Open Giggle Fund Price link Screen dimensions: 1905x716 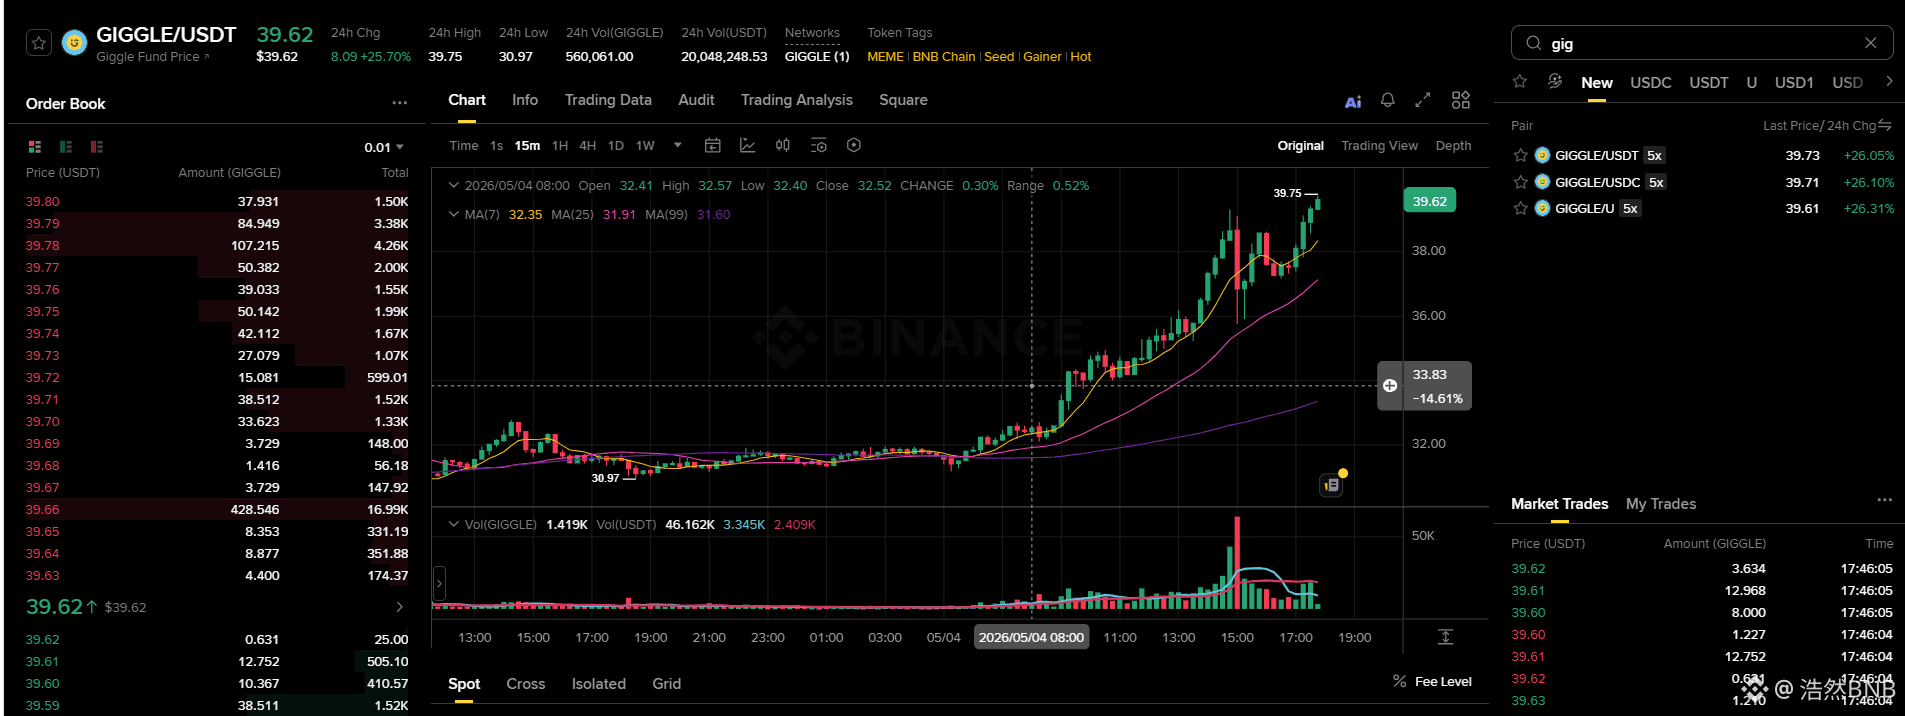pyautogui.click(x=152, y=57)
